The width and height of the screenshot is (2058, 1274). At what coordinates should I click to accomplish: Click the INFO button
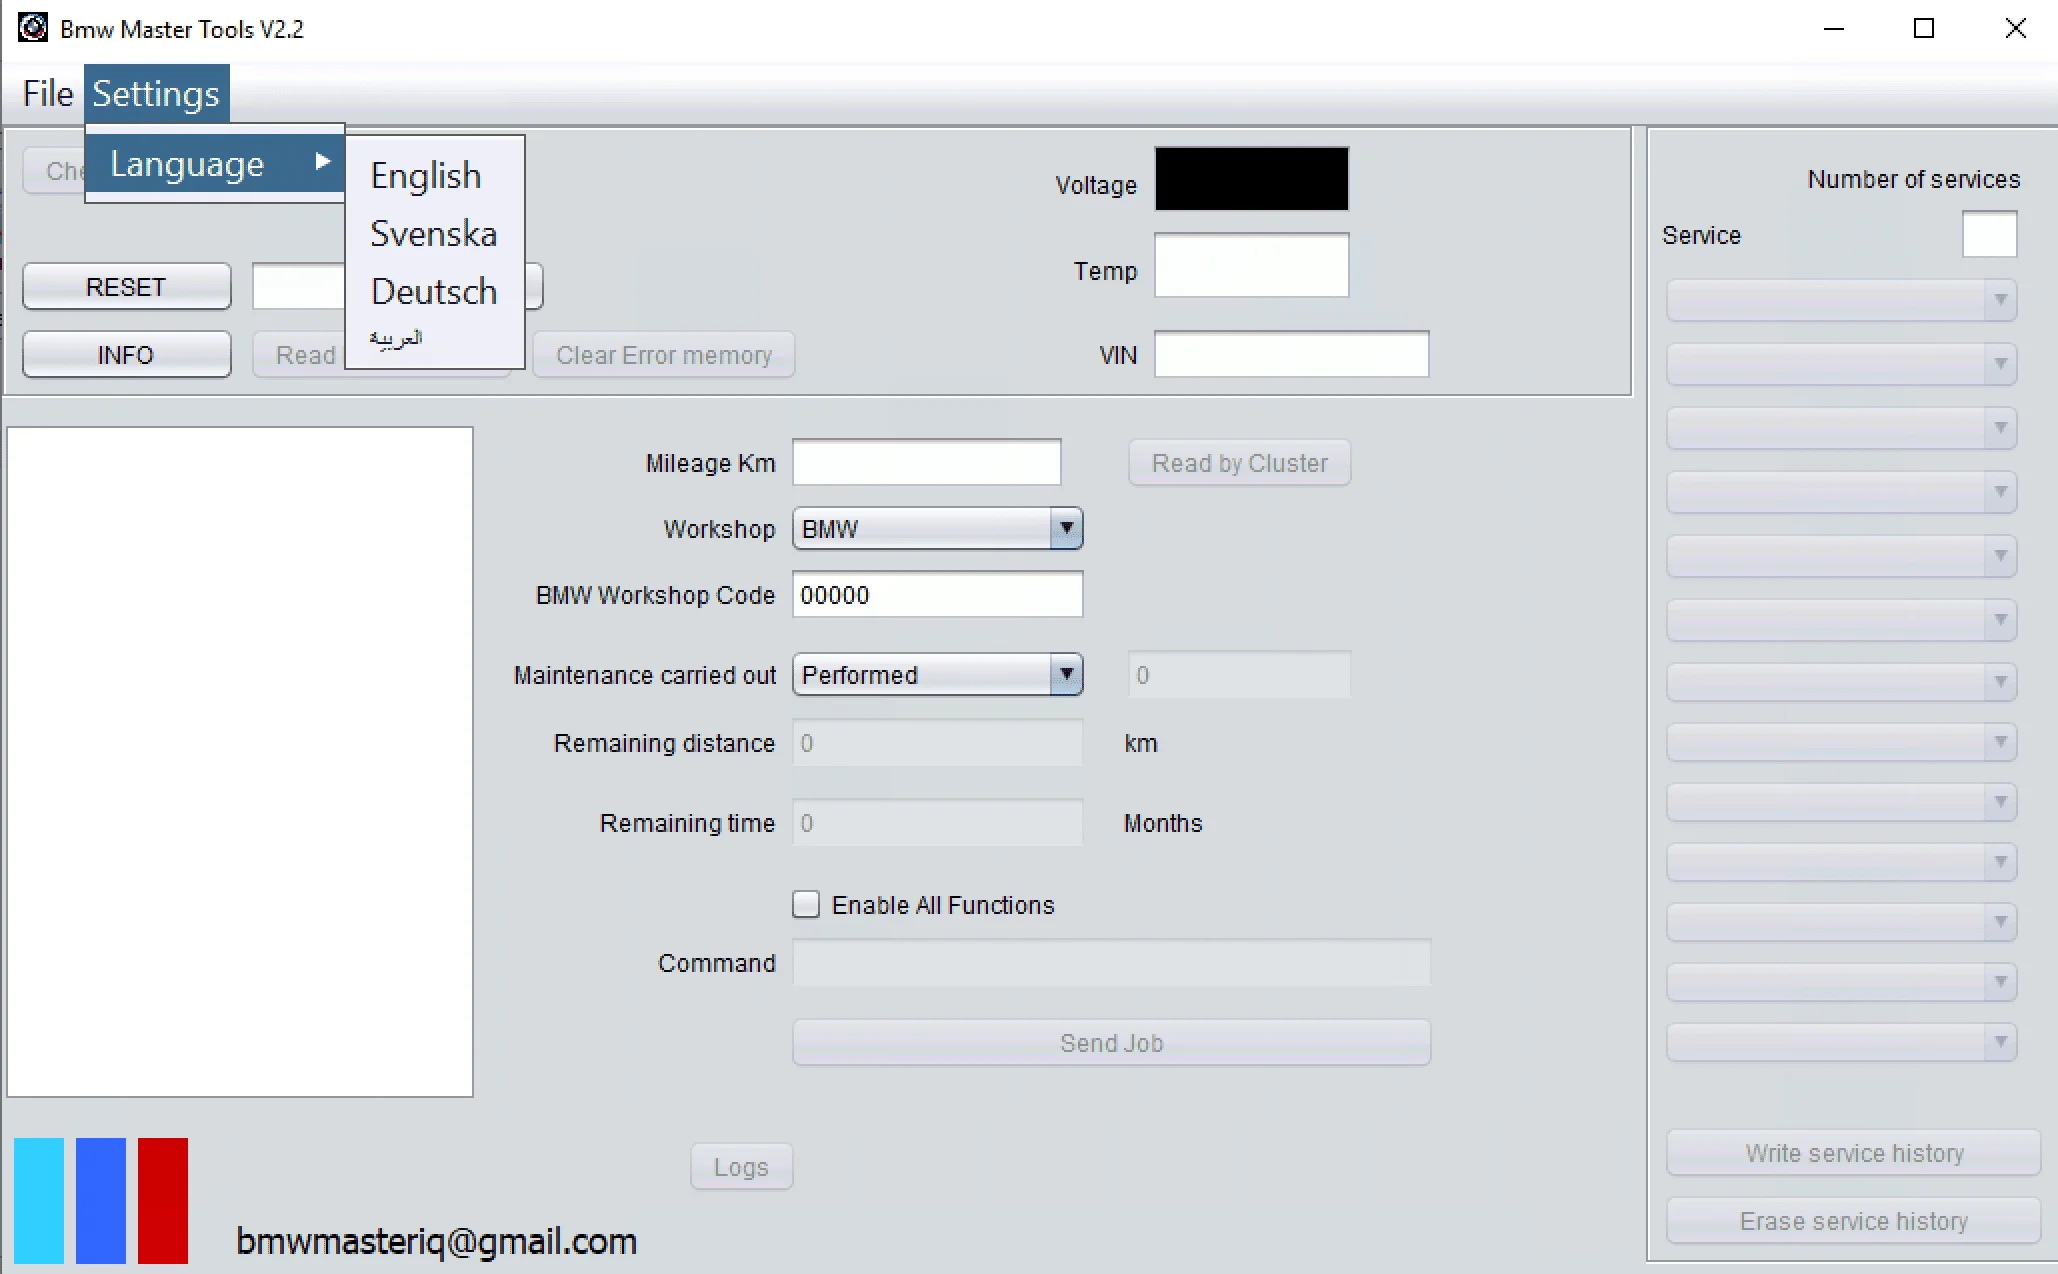(x=127, y=355)
